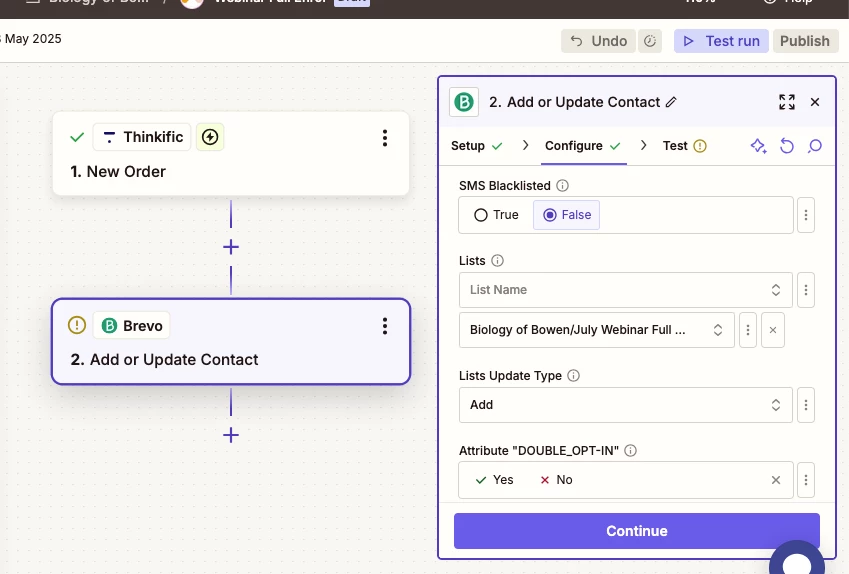Click the Brevo logo in panel header
This screenshot has width=849, height=574.
point(464,102)
